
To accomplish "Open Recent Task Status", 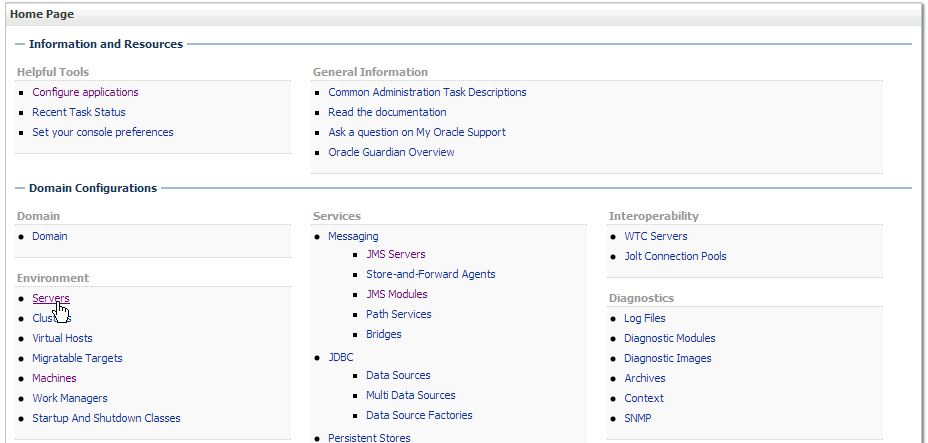I will [79, 112].
